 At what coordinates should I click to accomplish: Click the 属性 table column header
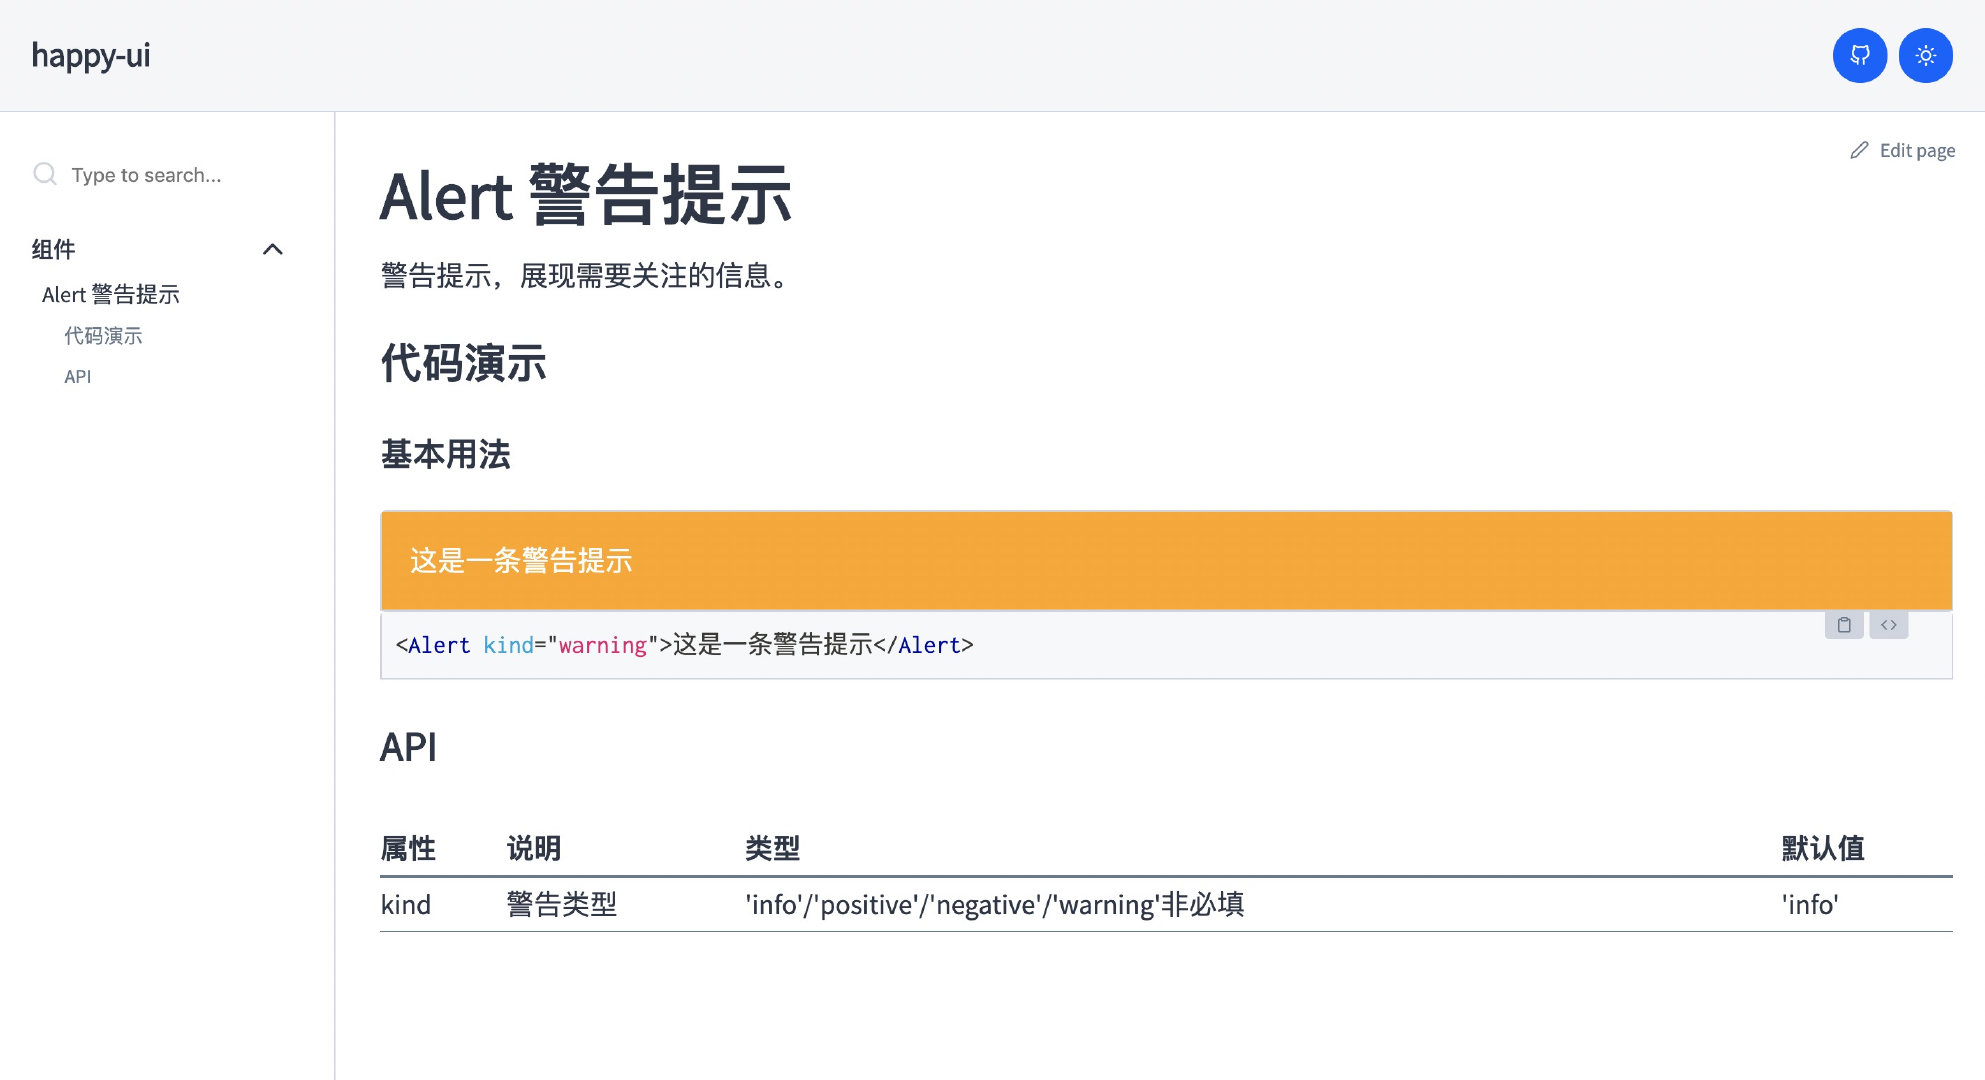point(408,848)
